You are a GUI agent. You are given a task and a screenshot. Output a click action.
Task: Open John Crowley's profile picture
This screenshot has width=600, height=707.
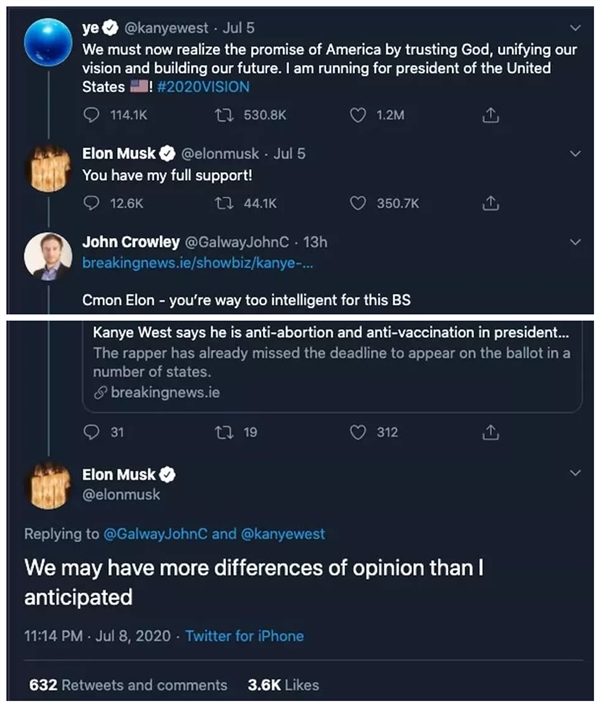(x=47, y=256)
